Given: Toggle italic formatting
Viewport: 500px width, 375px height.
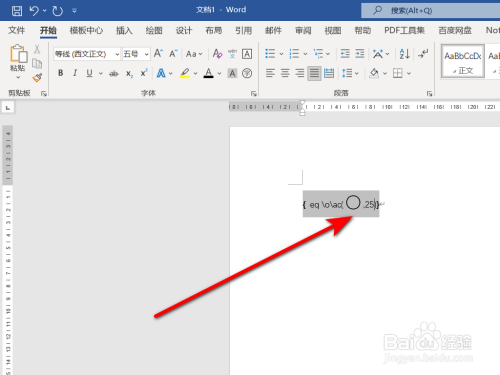Looking at the screenshot, I should point(75,73).
